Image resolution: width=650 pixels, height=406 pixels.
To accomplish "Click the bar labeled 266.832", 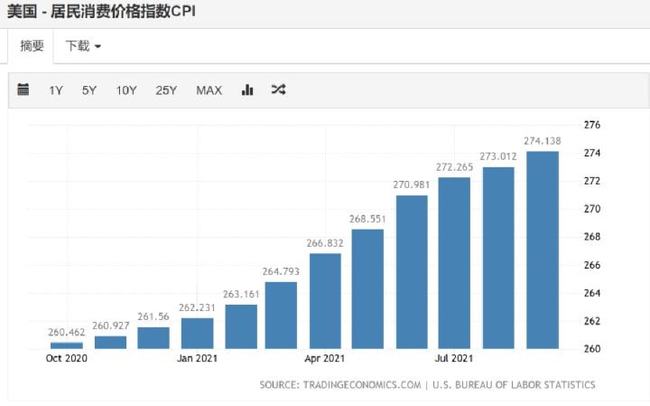I will coord(325,301).
